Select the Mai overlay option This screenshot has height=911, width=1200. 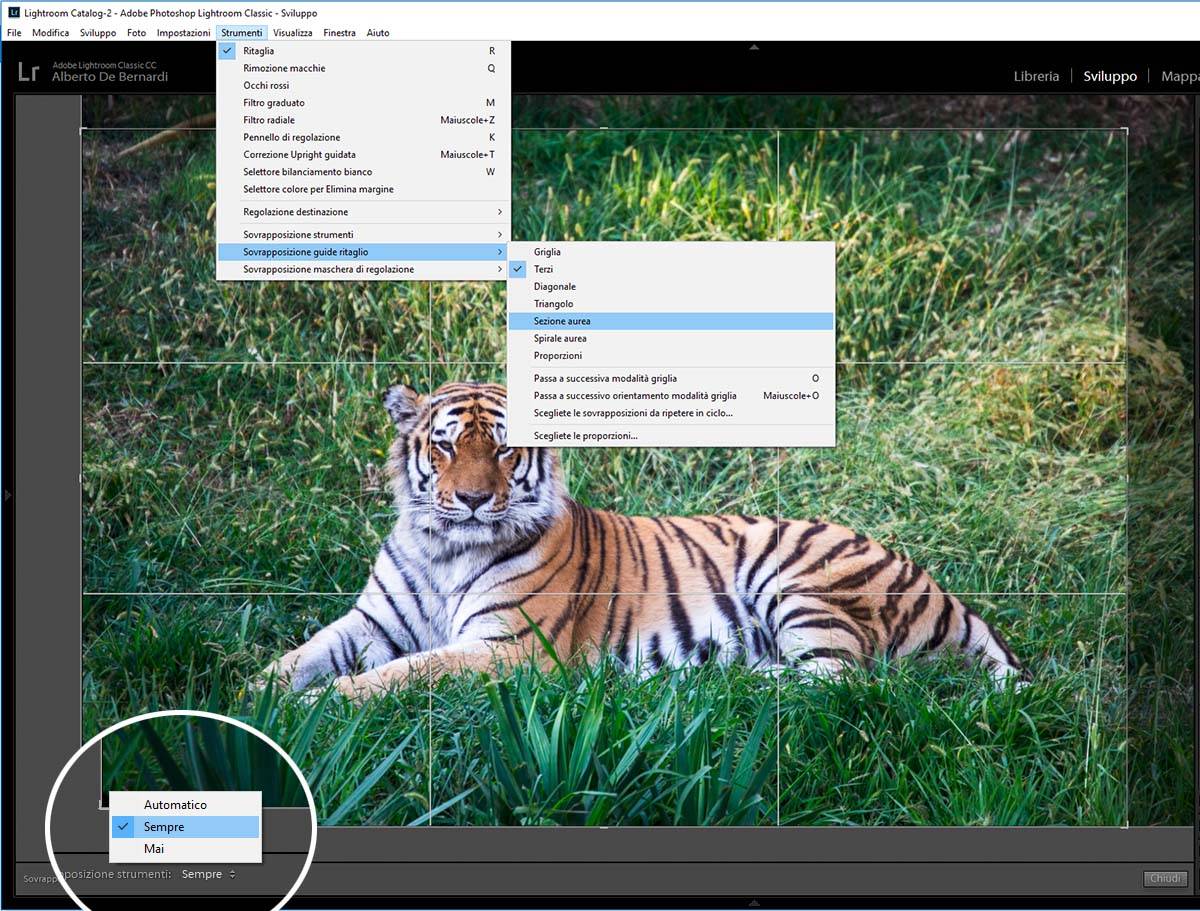[154, 849]
